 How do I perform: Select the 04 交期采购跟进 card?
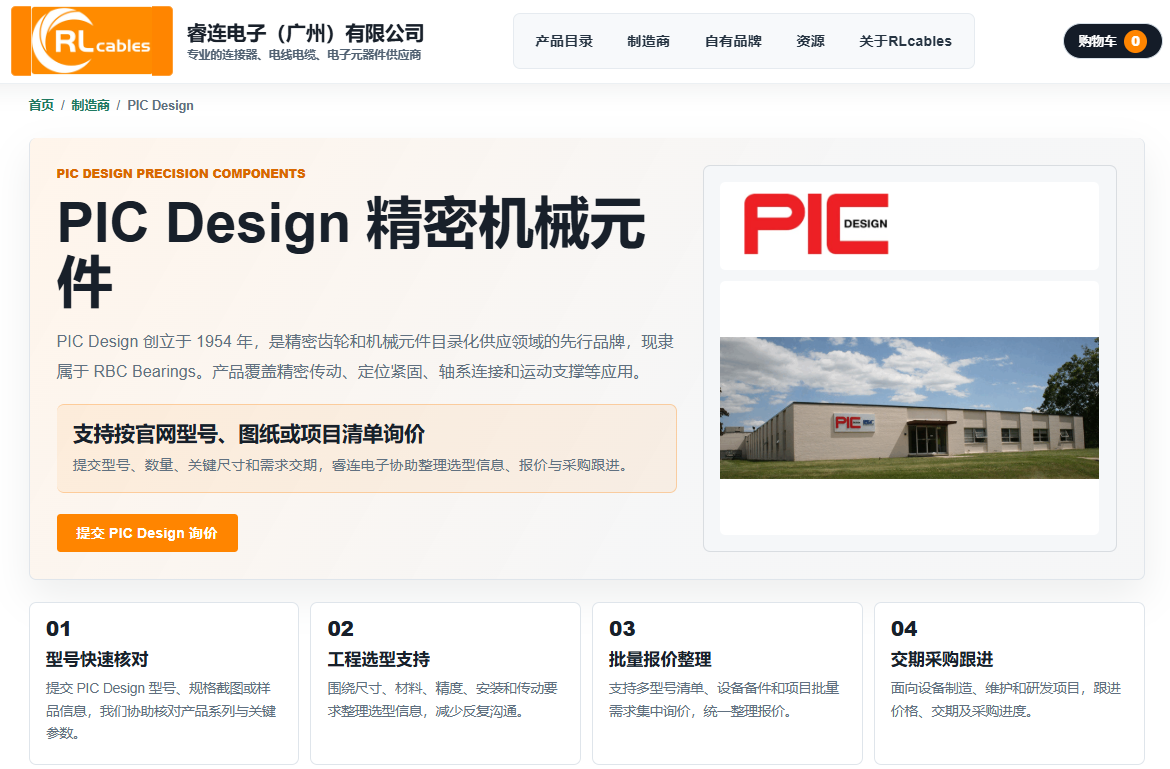coord(1009,683)
